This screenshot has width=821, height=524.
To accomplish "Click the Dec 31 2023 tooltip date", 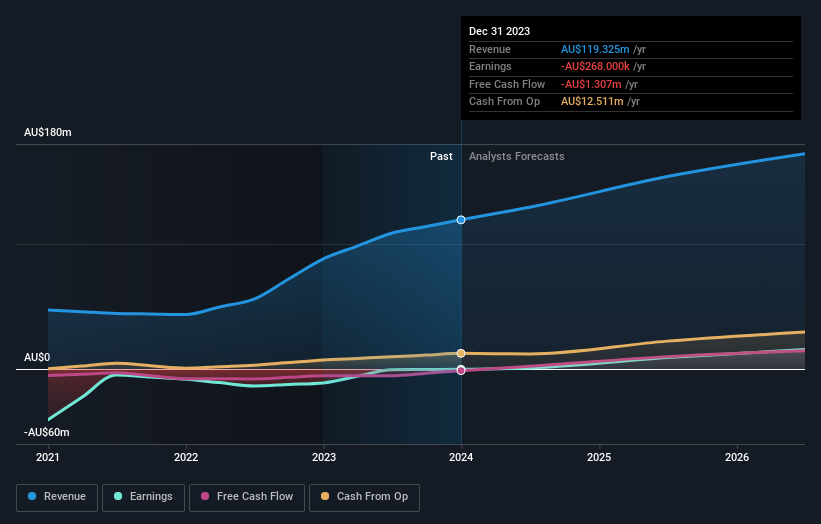I will 500,31.
